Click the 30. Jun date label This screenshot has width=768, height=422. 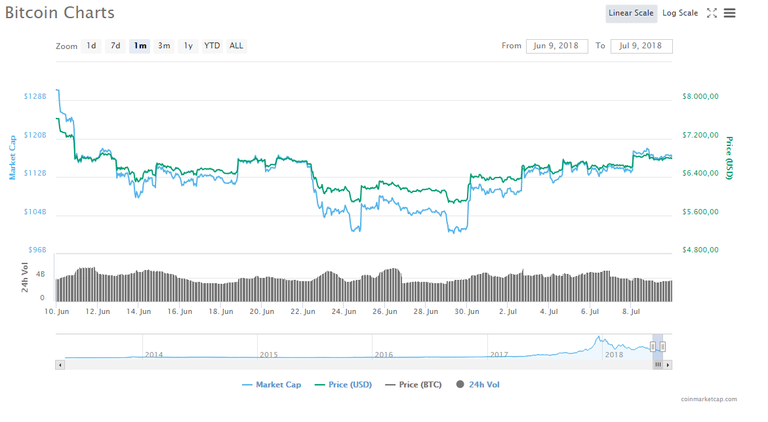click(x=467, y=311)
